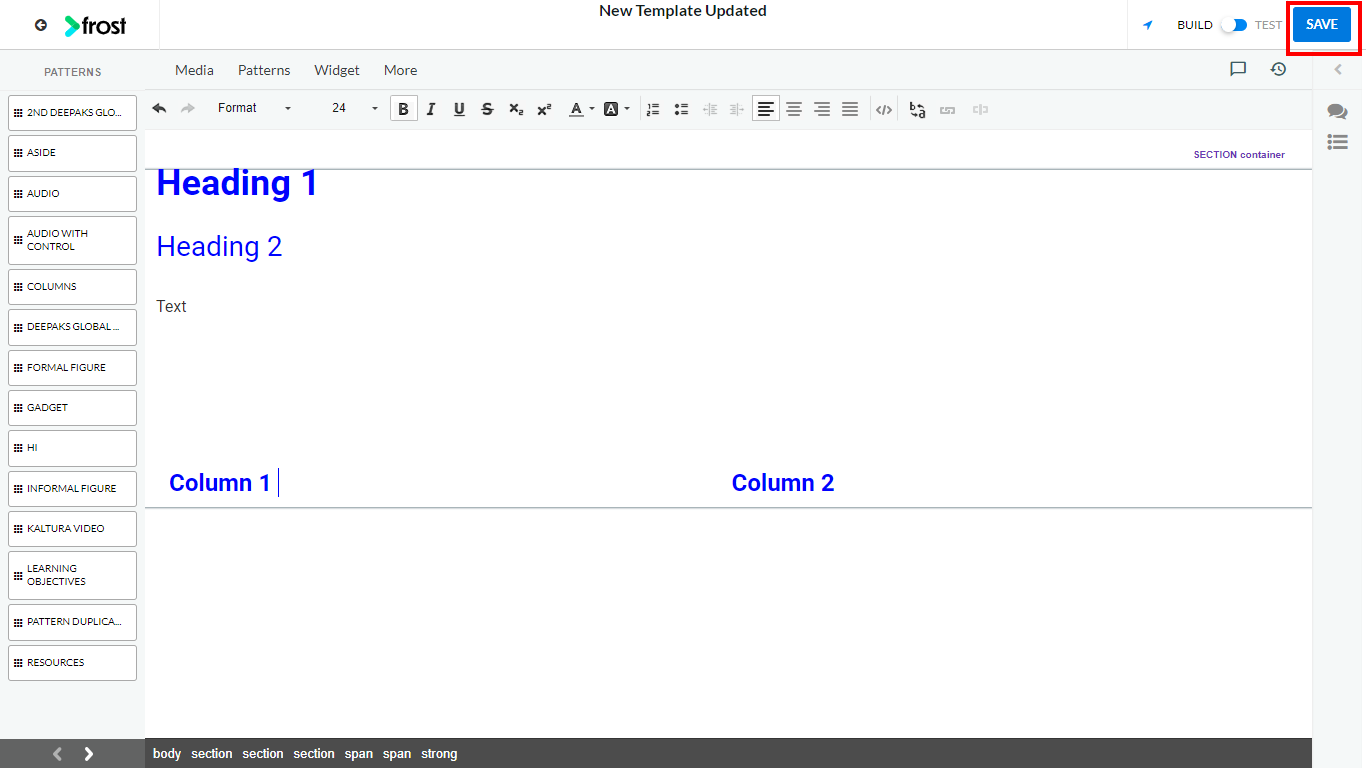The height and width of the screenshot is (768, 1366).
Task: Go to next patterns page arrow
Action: 89,754
